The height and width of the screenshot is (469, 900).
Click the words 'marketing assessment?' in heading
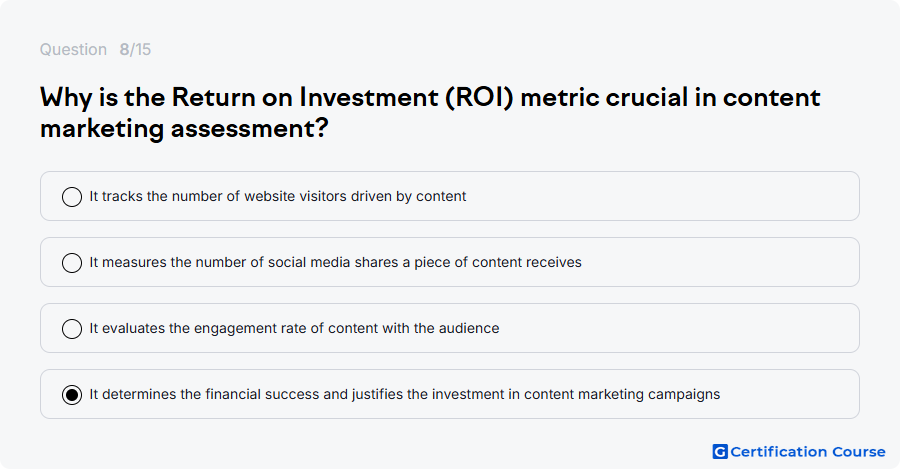[184, 128]
